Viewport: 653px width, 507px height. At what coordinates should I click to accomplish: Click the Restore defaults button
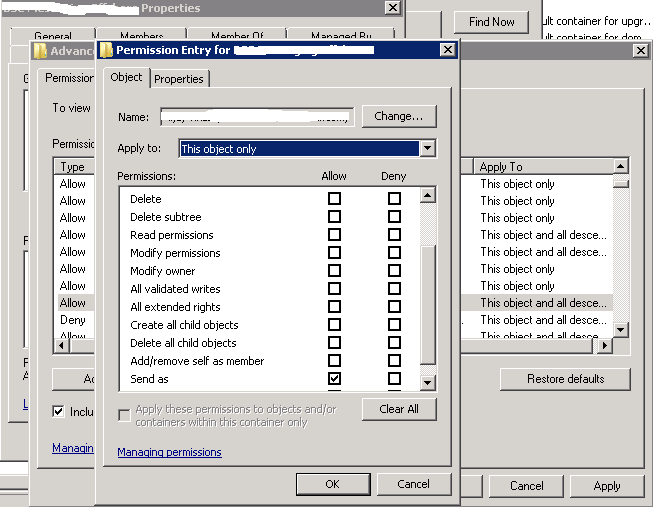coord(565,379)
